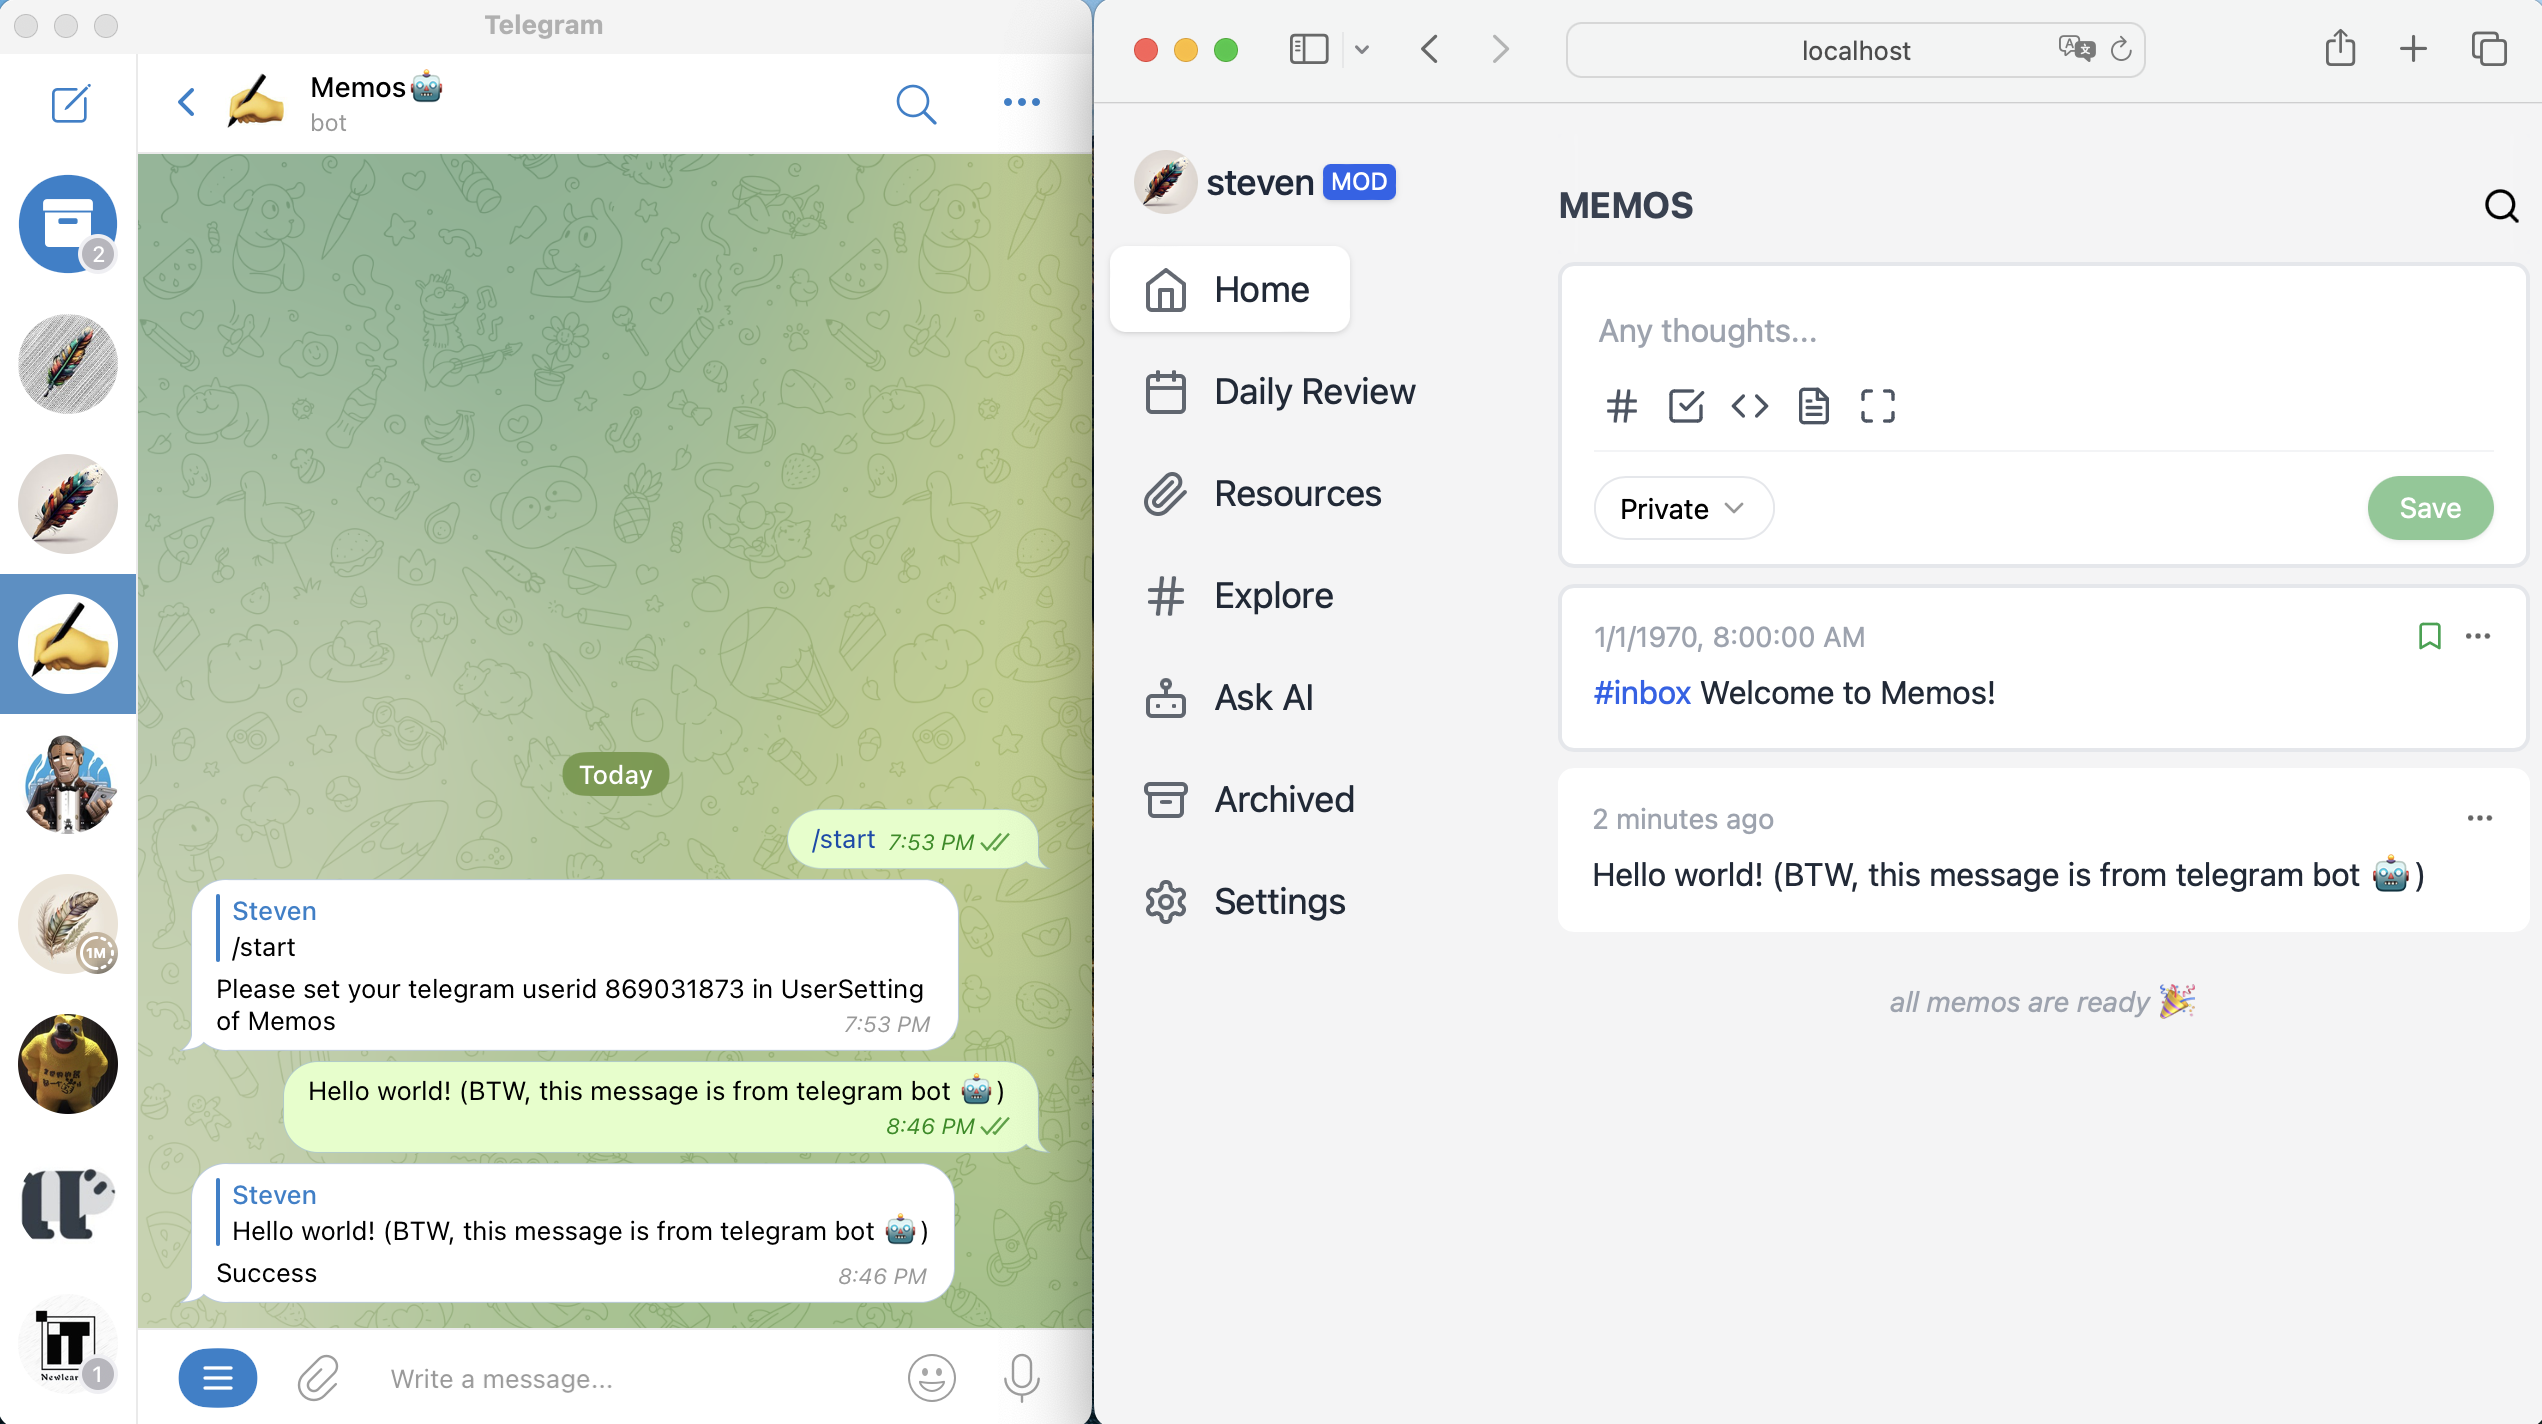Screen dimensions: 2542x1424
Task: Open the cartoon man avatar chat in sidebar
Action: click(x=68, y=784)
